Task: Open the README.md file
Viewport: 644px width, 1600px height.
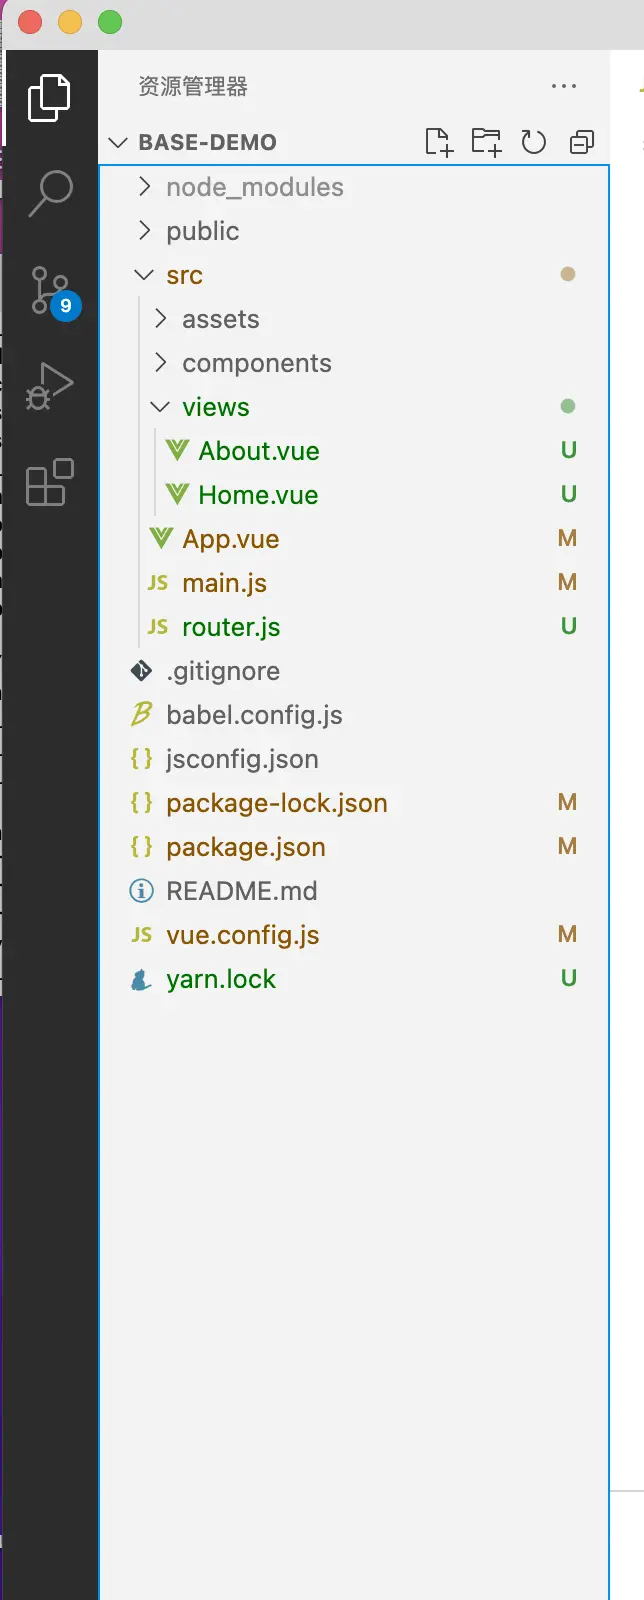Action: [241, 891]
